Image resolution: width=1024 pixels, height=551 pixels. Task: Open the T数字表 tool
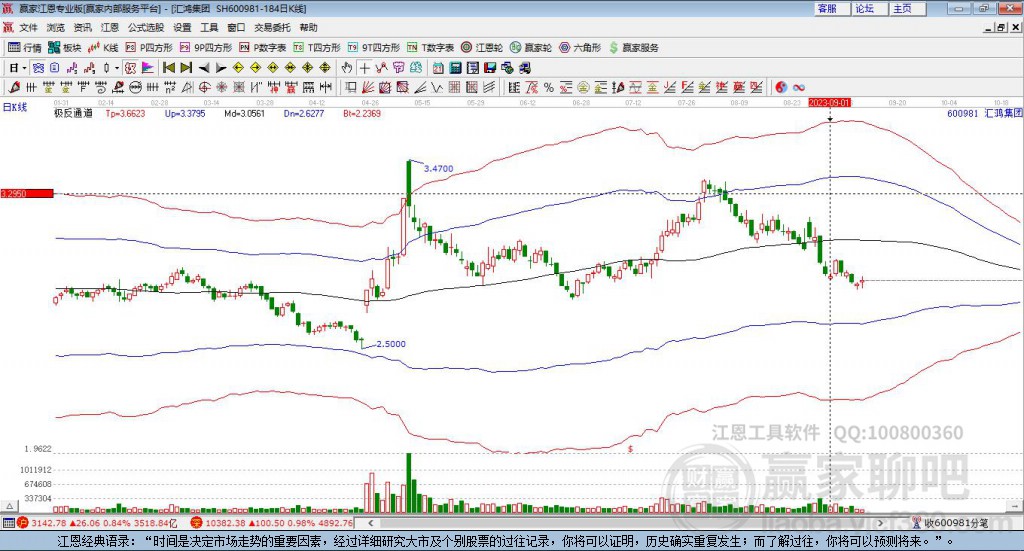coord(430,48)
